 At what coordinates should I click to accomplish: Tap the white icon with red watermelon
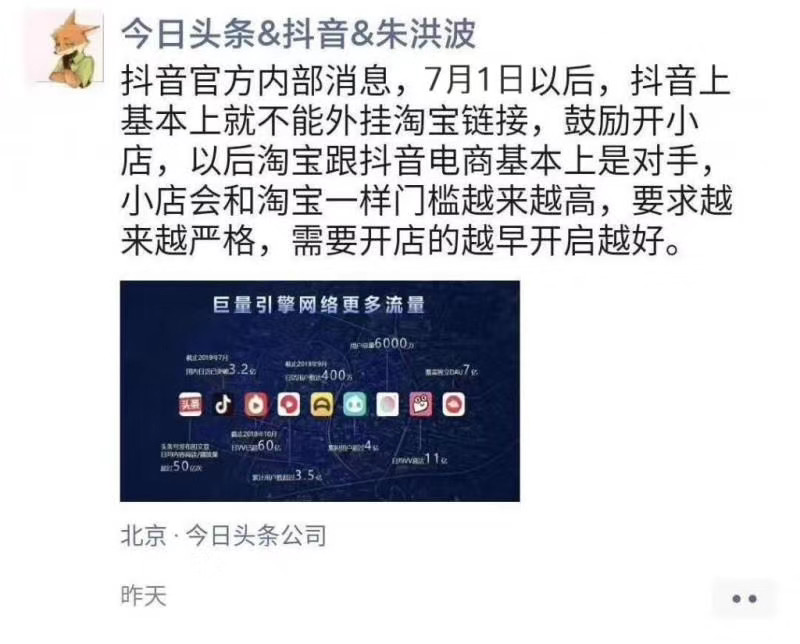(x=289, y=405)
